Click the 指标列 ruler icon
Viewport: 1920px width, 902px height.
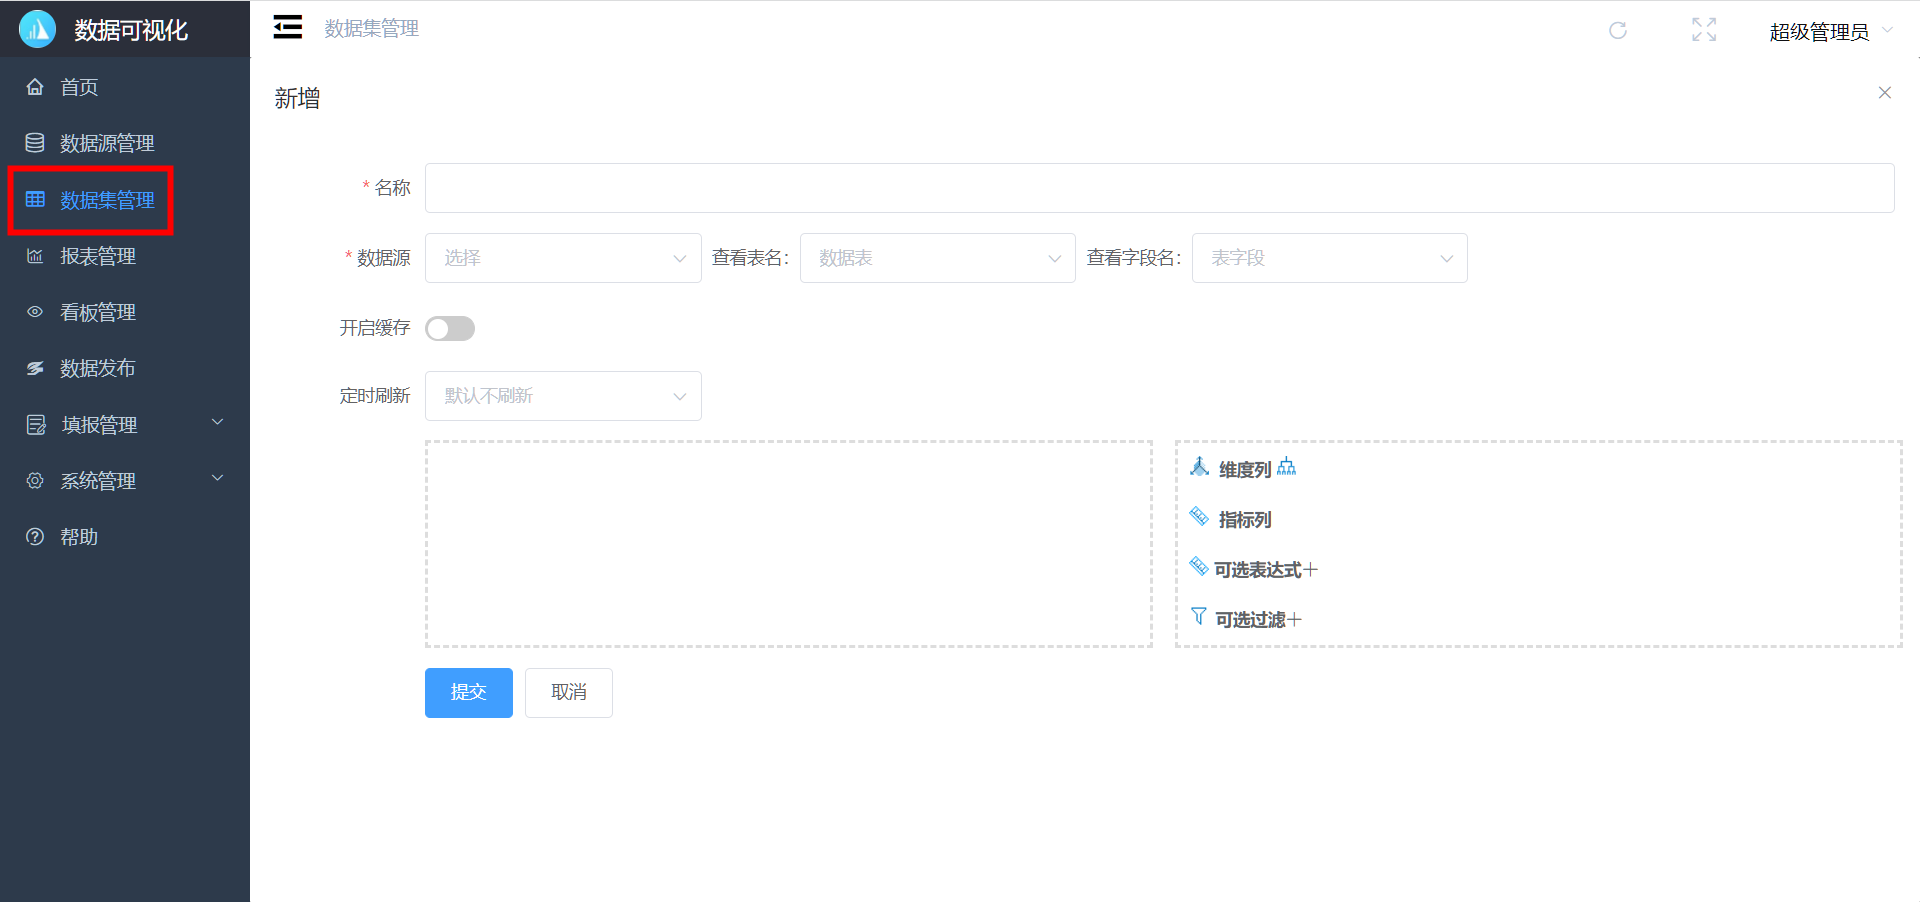pos(1199,516)
